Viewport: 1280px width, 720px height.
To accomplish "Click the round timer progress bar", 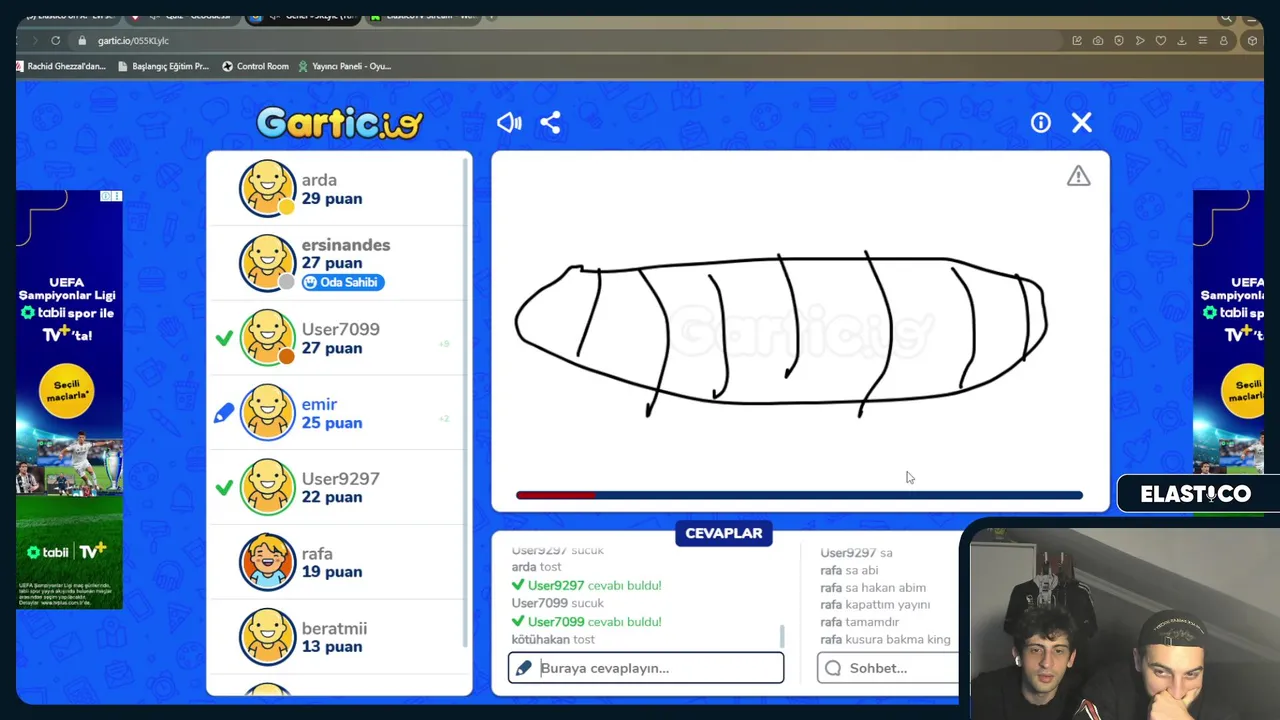I will click(x=799, y=495).
